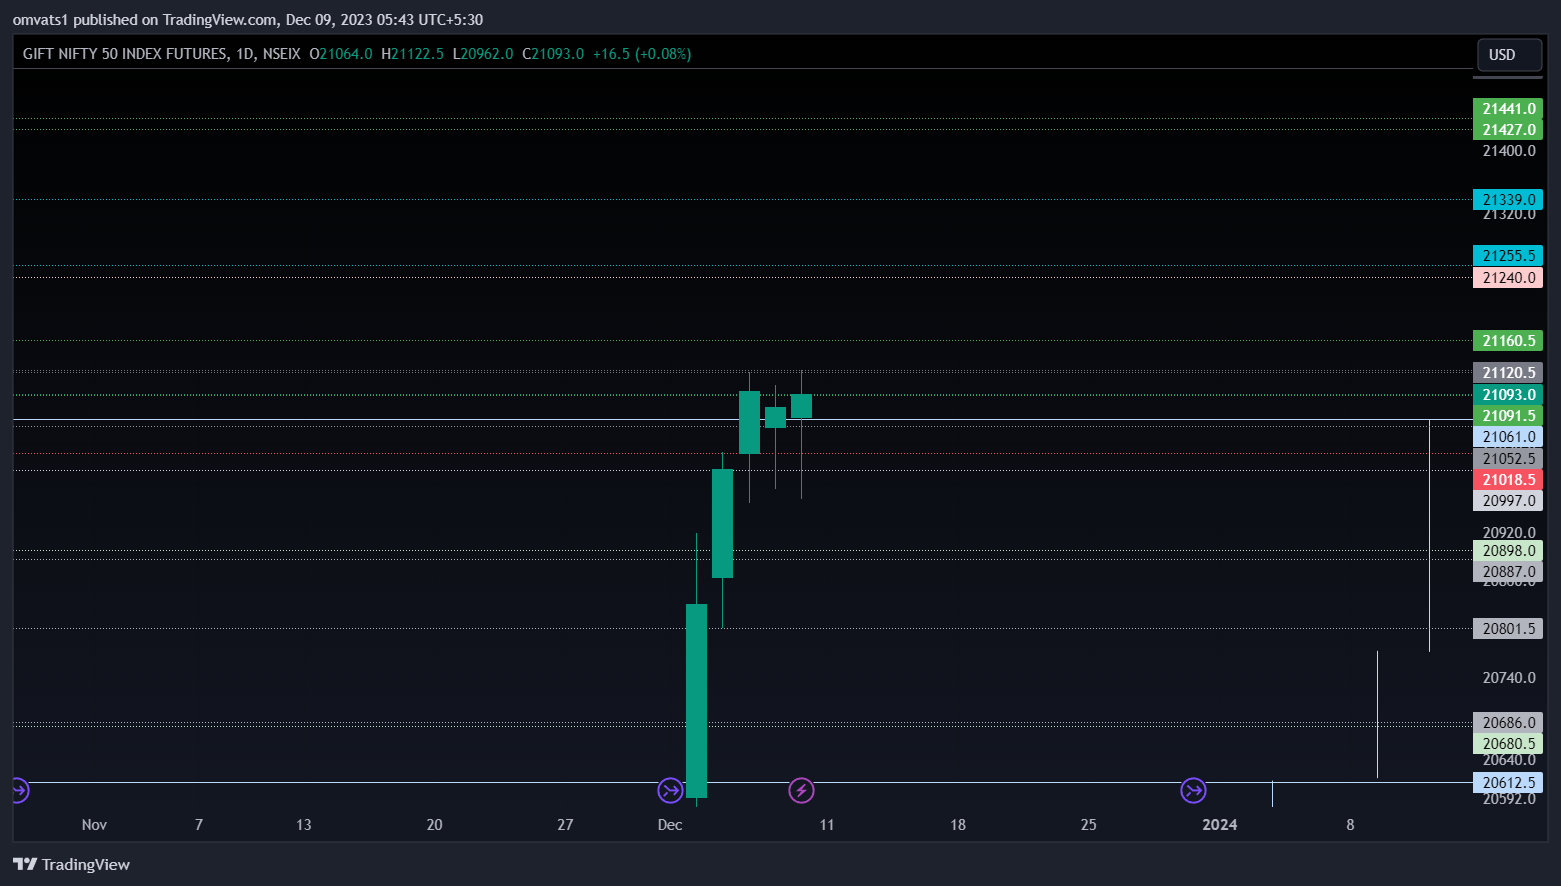Select the 21240.0 pink price label

(x=1508, y=278)
